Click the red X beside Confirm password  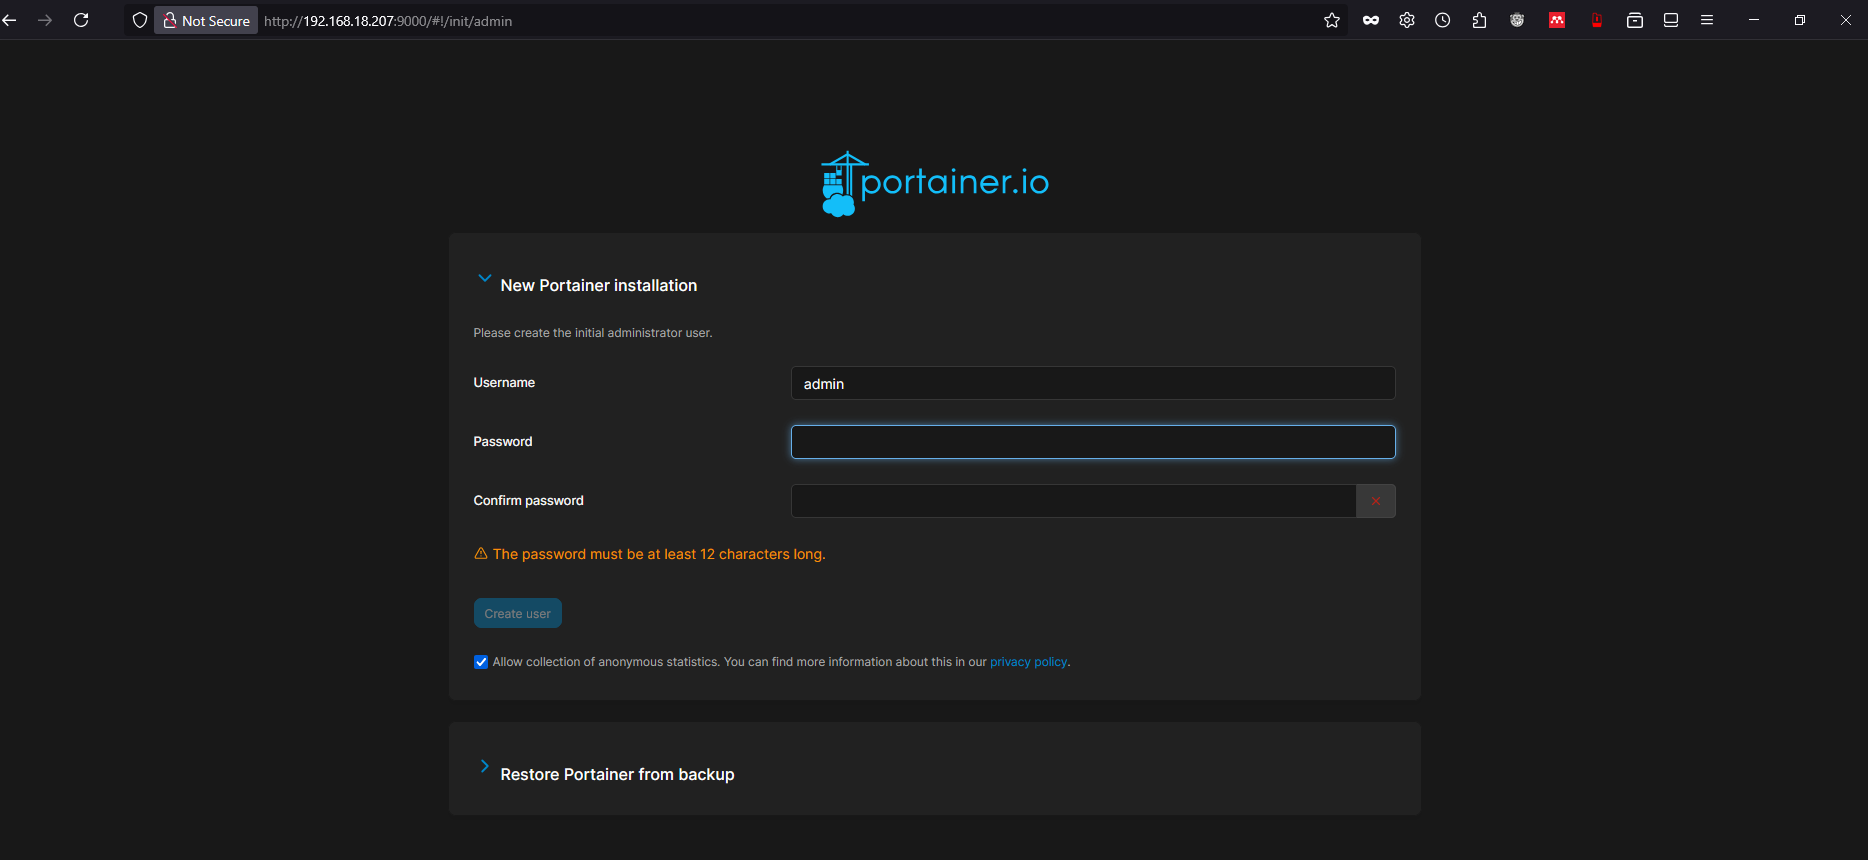(x=1376, y=501)
